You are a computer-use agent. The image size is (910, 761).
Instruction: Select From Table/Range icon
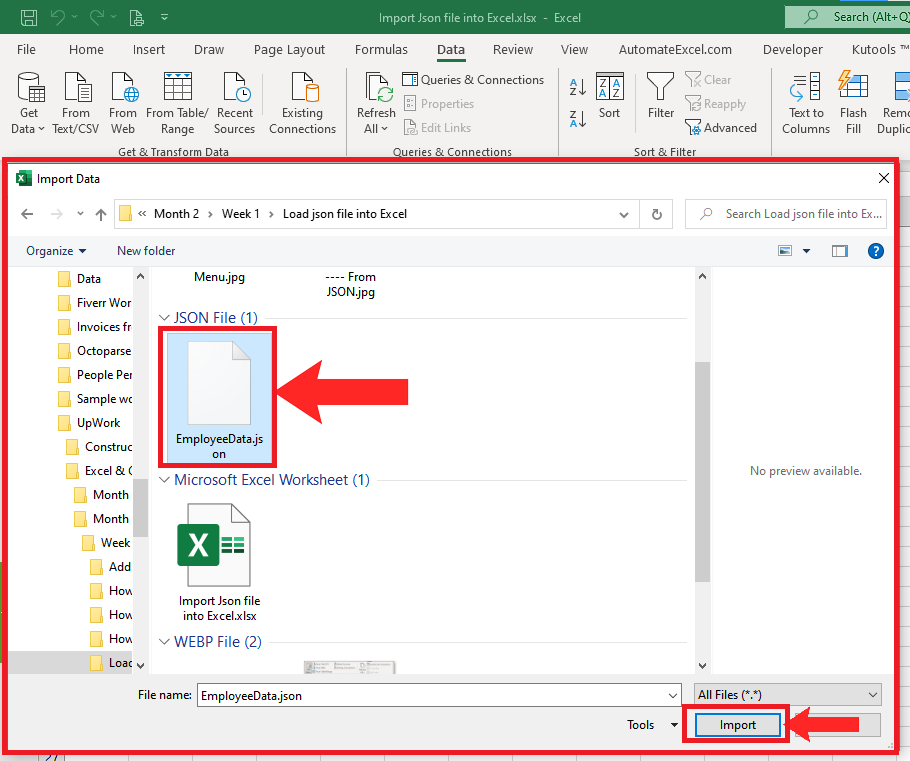coord(177,103)
